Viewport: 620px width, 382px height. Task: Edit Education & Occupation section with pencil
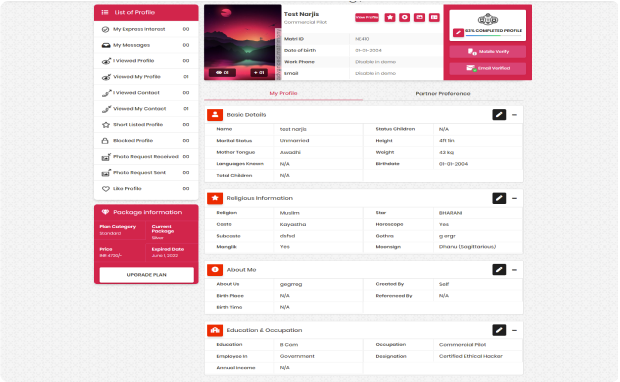point(499,330)
